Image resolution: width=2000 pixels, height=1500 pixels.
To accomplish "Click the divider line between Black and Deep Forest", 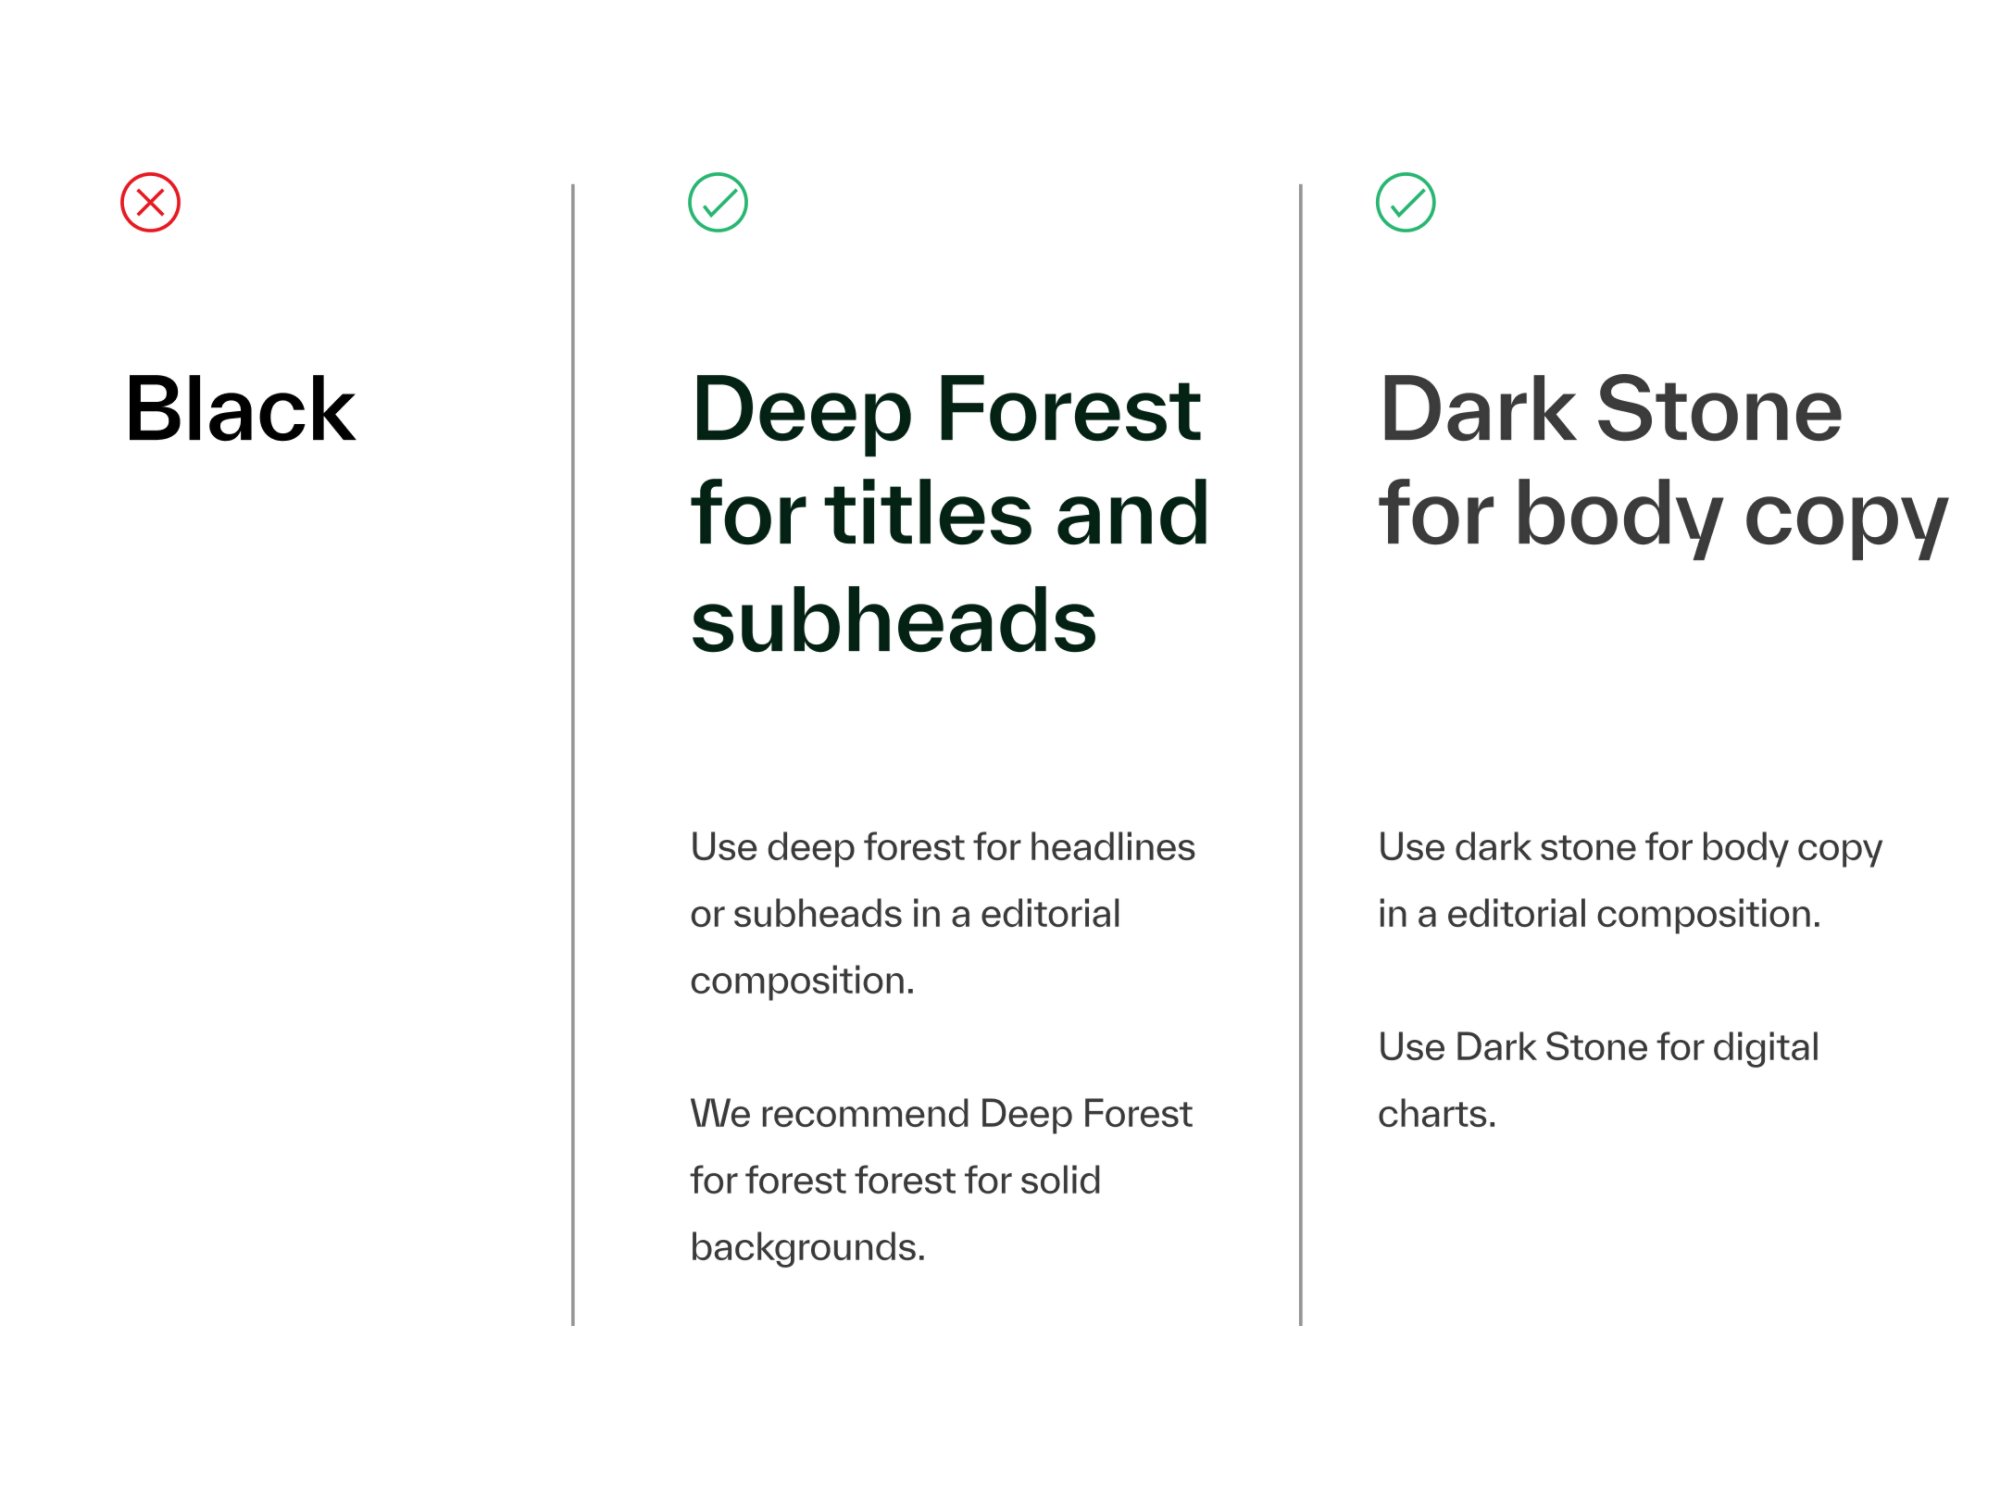I will point(573,755).
